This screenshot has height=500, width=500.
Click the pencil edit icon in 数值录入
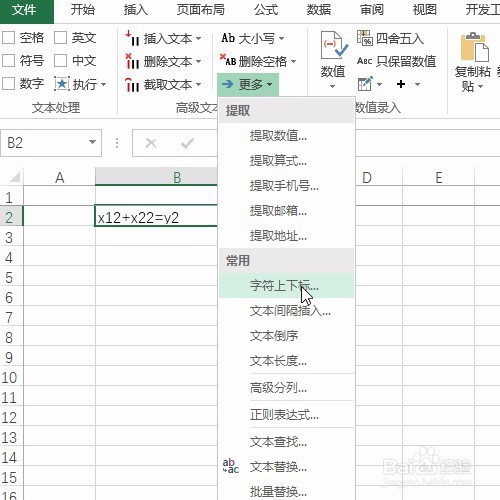pos(365,84)
